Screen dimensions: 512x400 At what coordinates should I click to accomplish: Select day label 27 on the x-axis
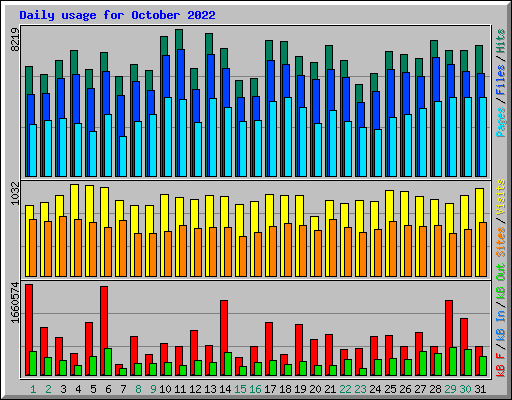[x=420, y=389]
